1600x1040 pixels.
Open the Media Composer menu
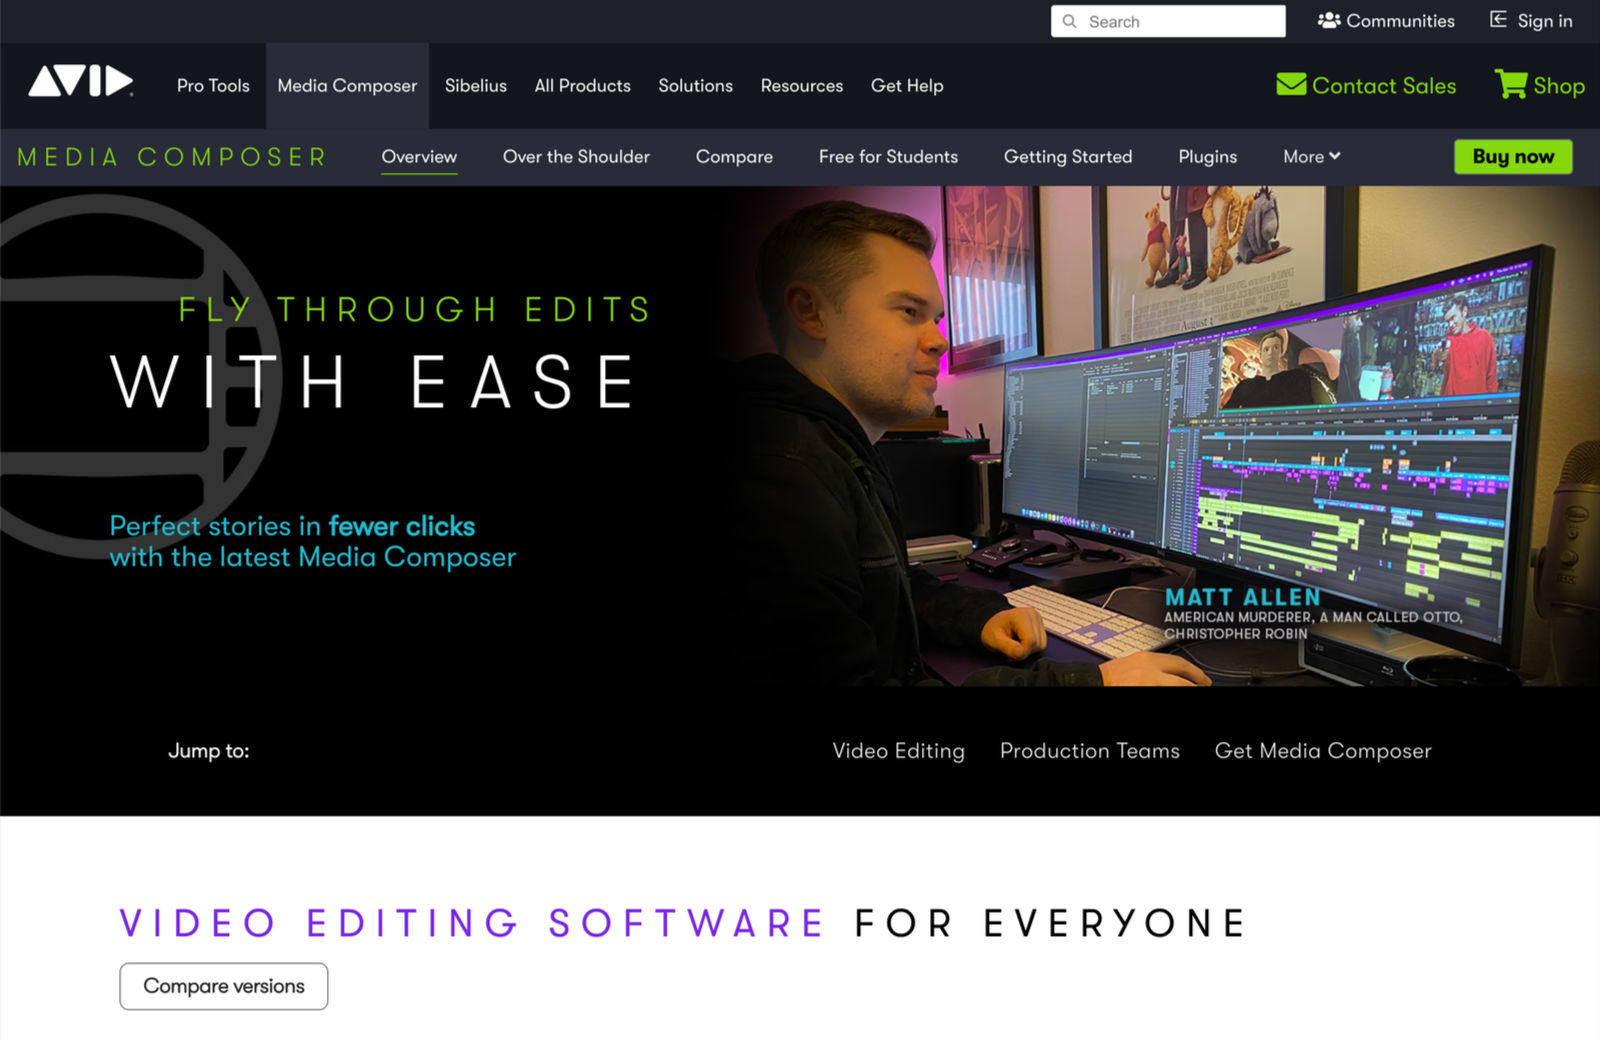click(x=347, y=86)
